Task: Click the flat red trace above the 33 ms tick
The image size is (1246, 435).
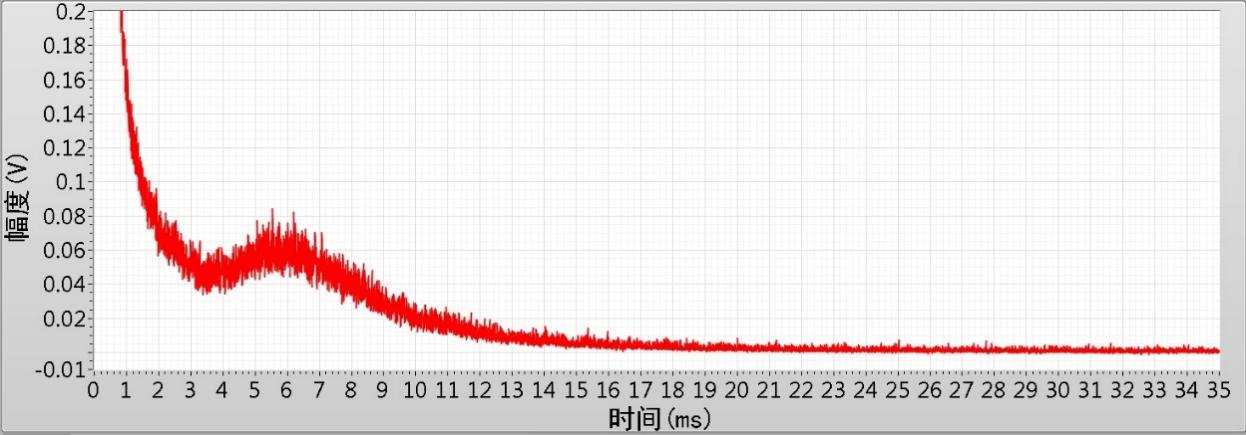Action: coord(1154,350)
